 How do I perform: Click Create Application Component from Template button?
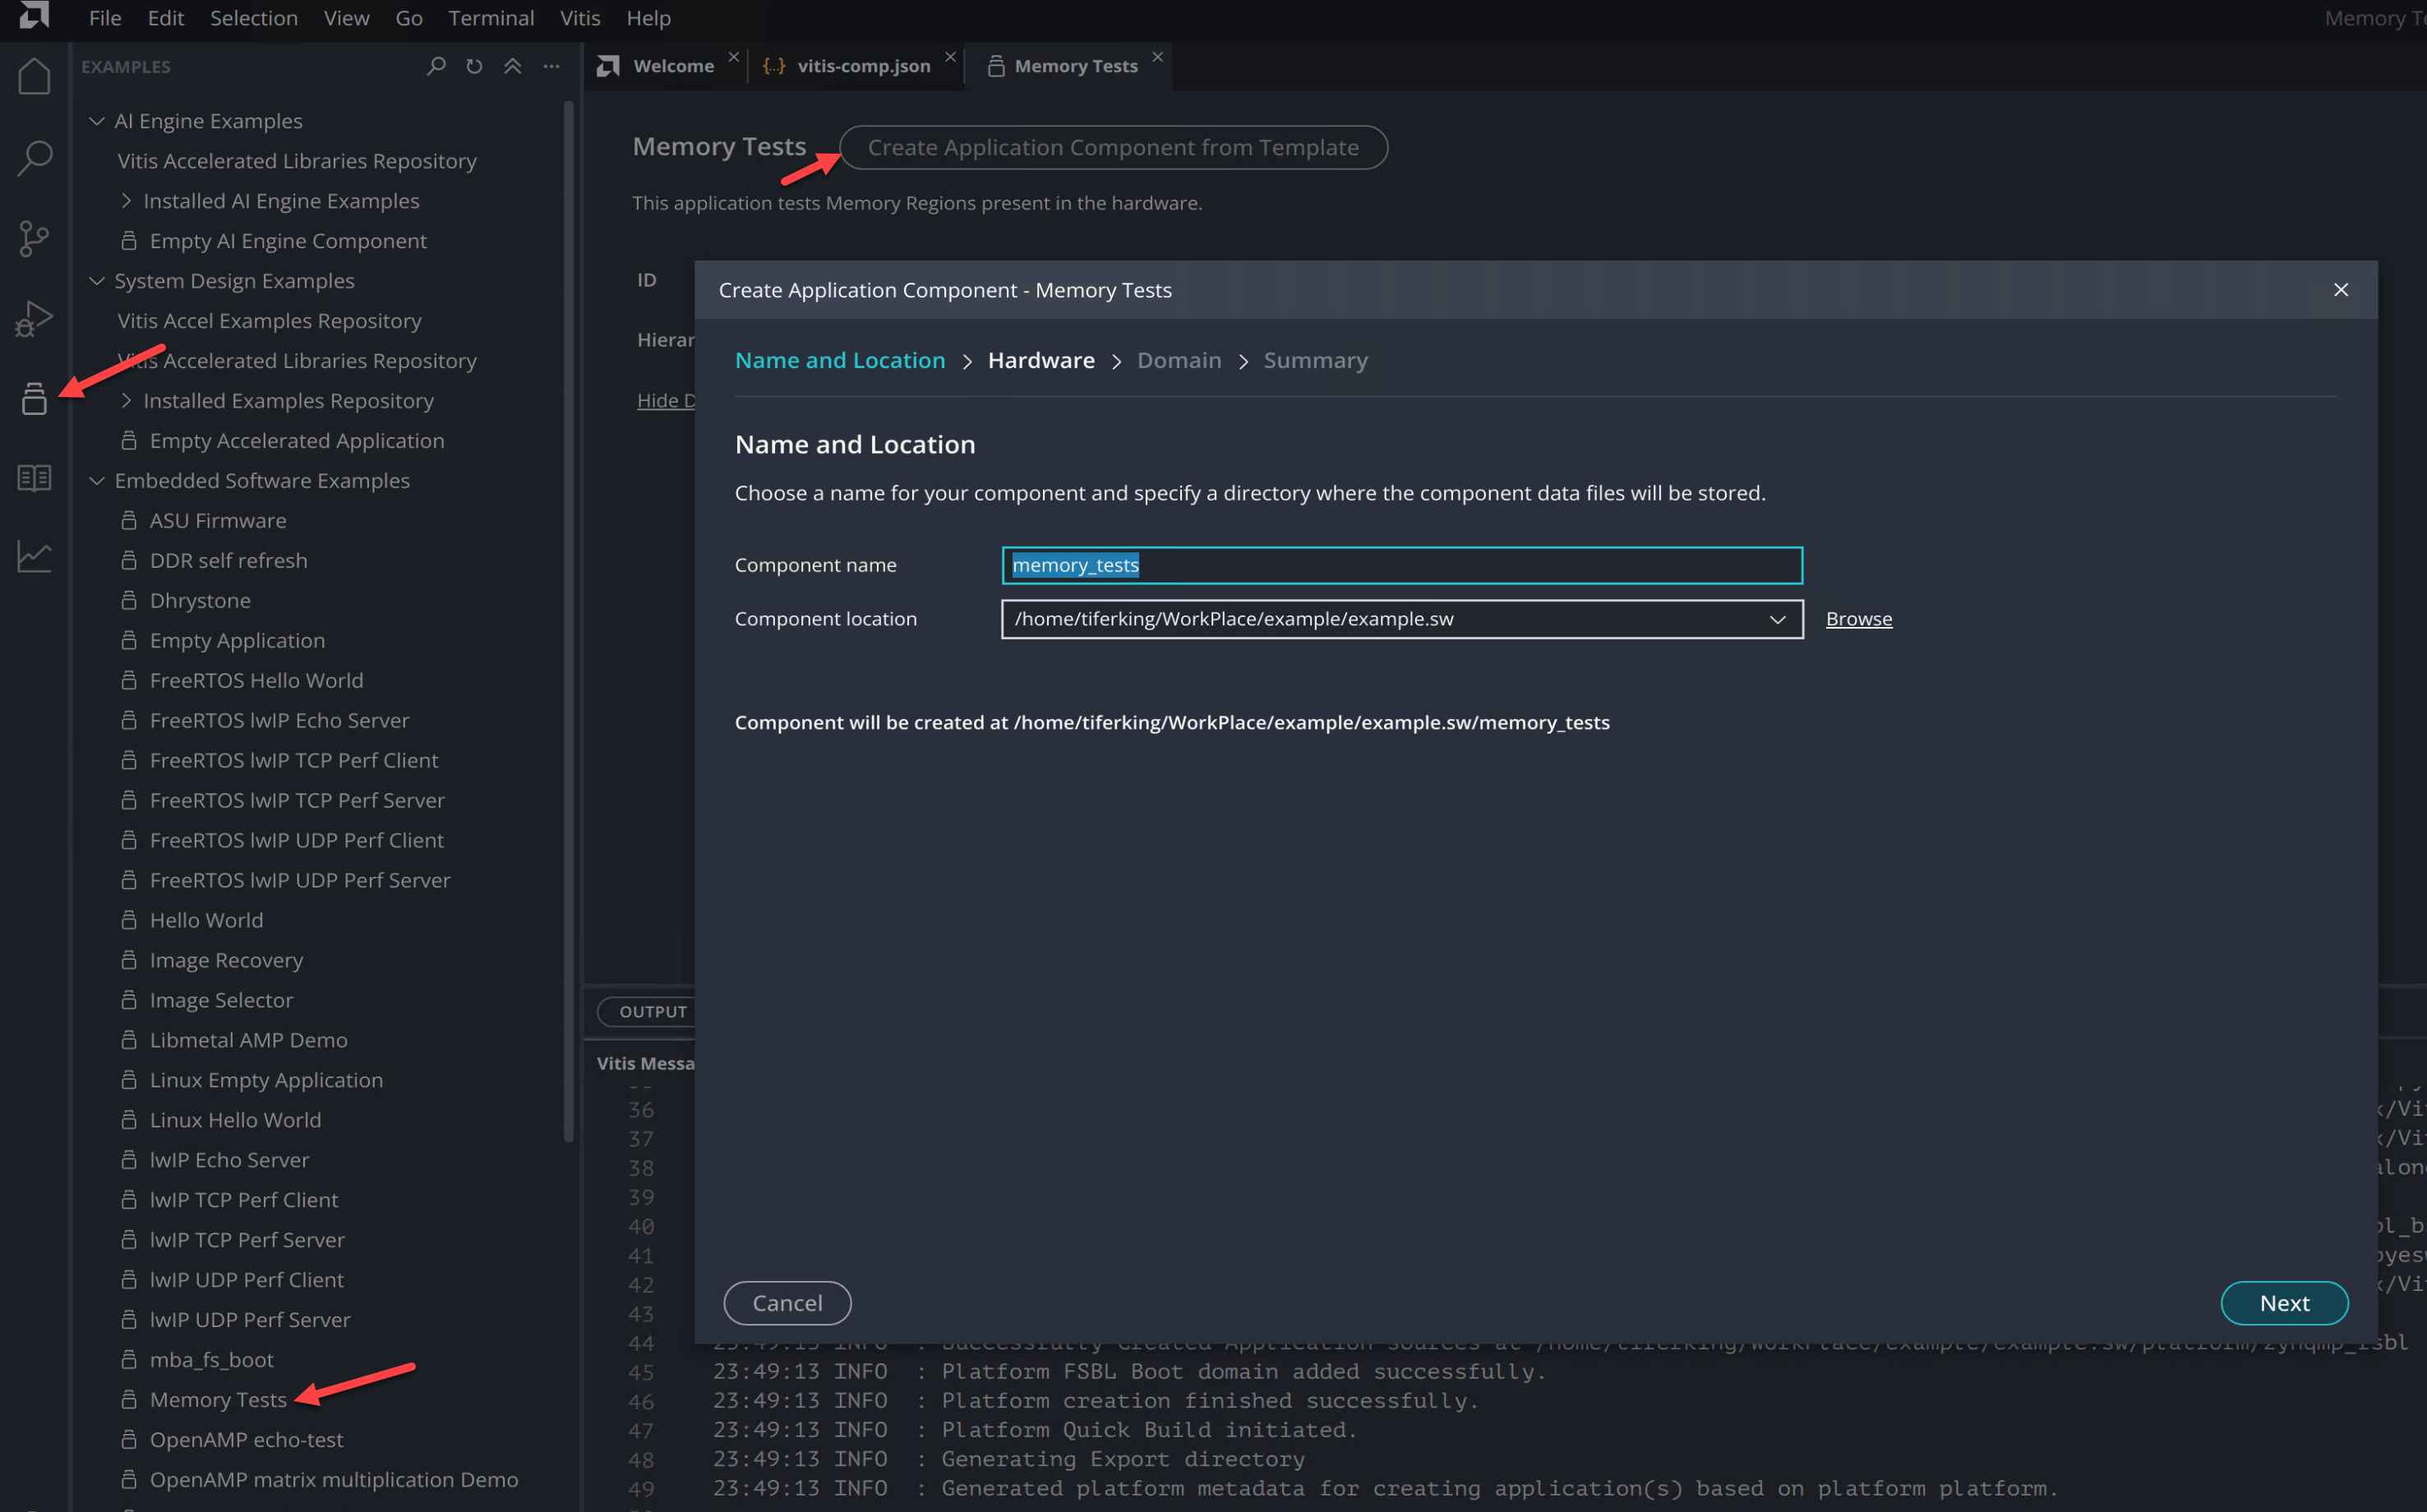click(x=1113, y=147)
